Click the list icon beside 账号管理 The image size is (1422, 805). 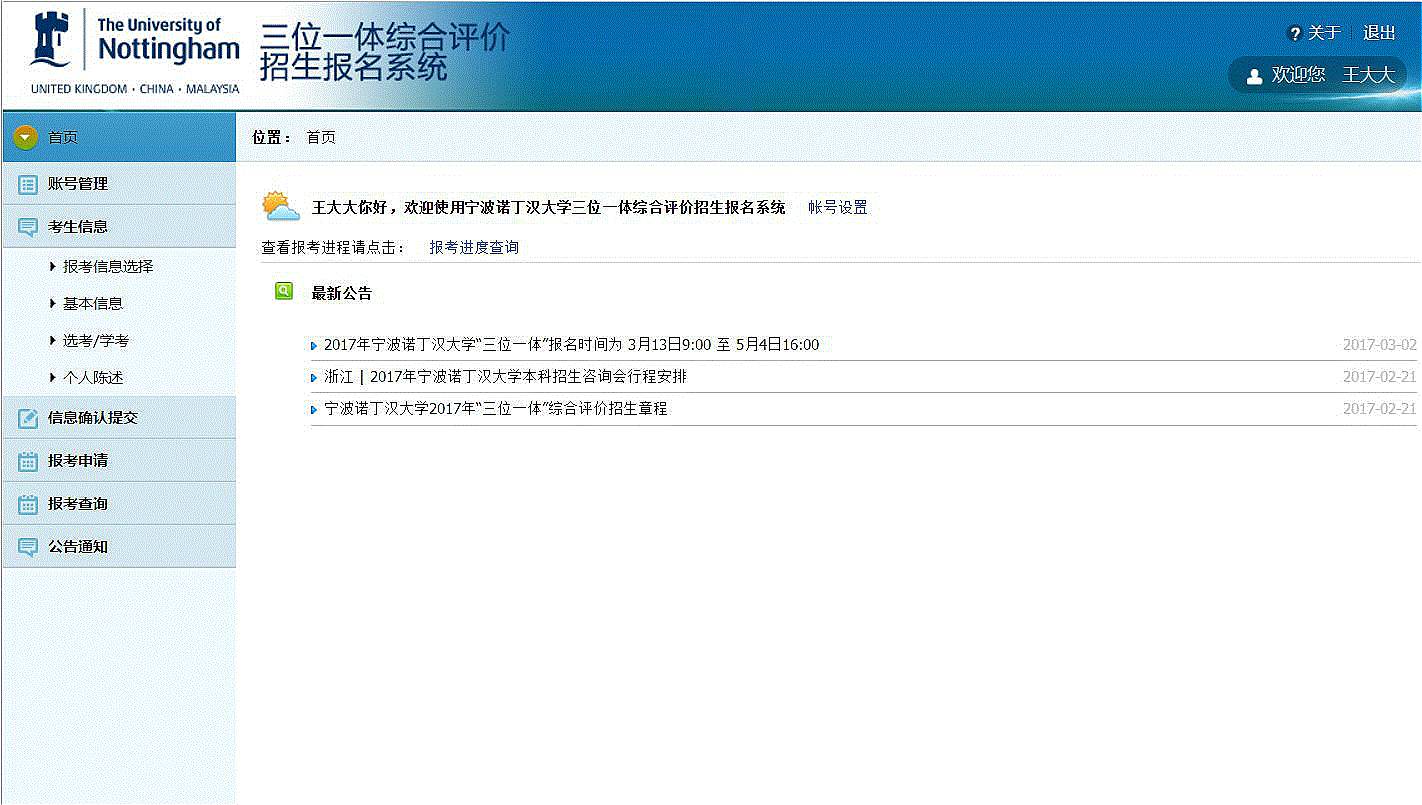tap(28, 184)
